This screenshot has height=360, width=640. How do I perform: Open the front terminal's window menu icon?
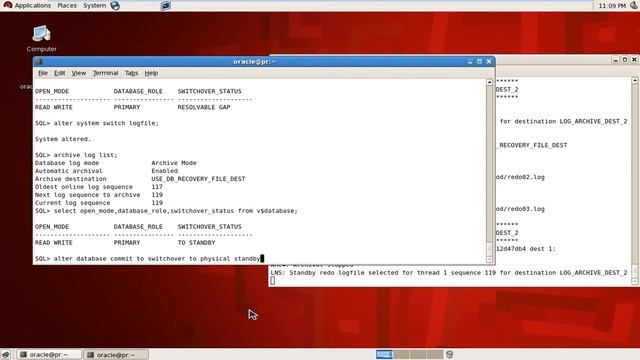pos(39,62)
